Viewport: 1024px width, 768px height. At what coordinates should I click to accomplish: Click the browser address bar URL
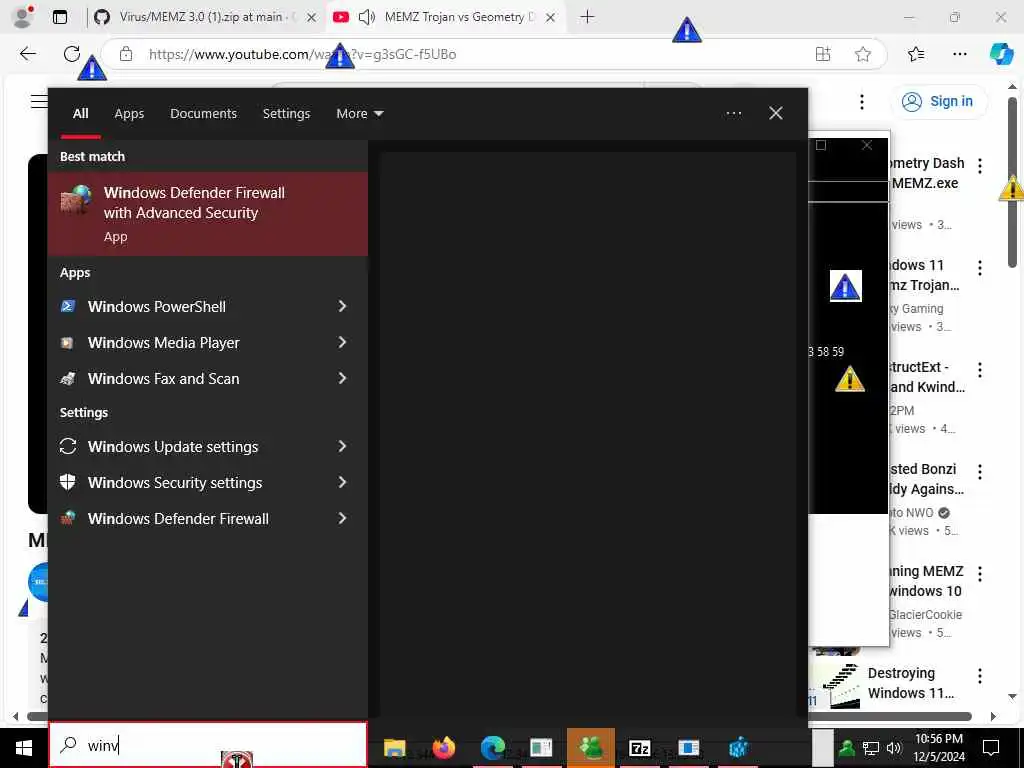(302, 54)
